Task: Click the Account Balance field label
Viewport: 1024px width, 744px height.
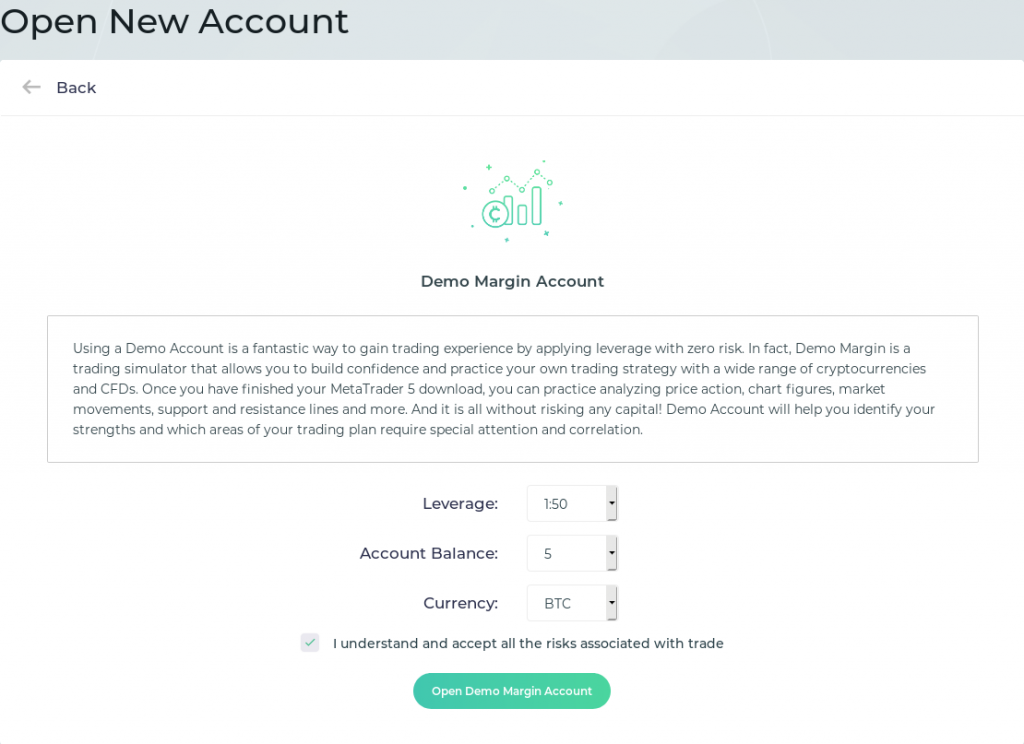Action: 428,553
